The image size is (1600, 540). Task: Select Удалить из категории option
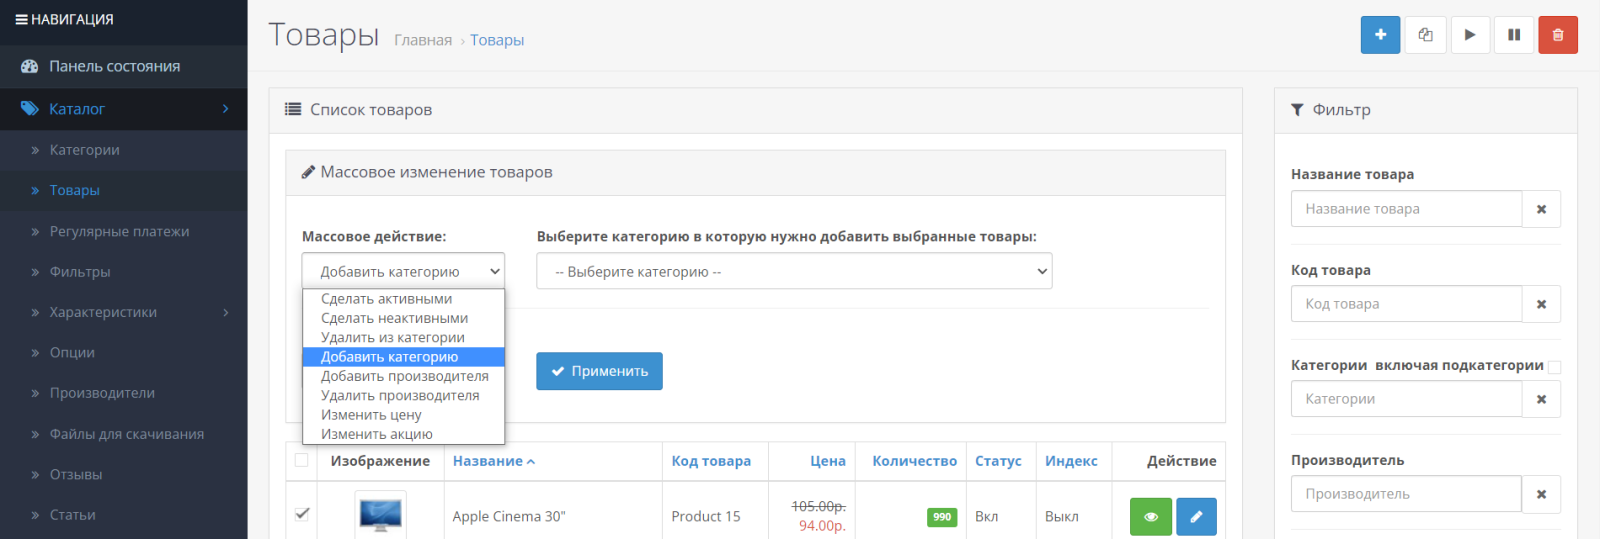pyautogui.click(x=403, y=337)
